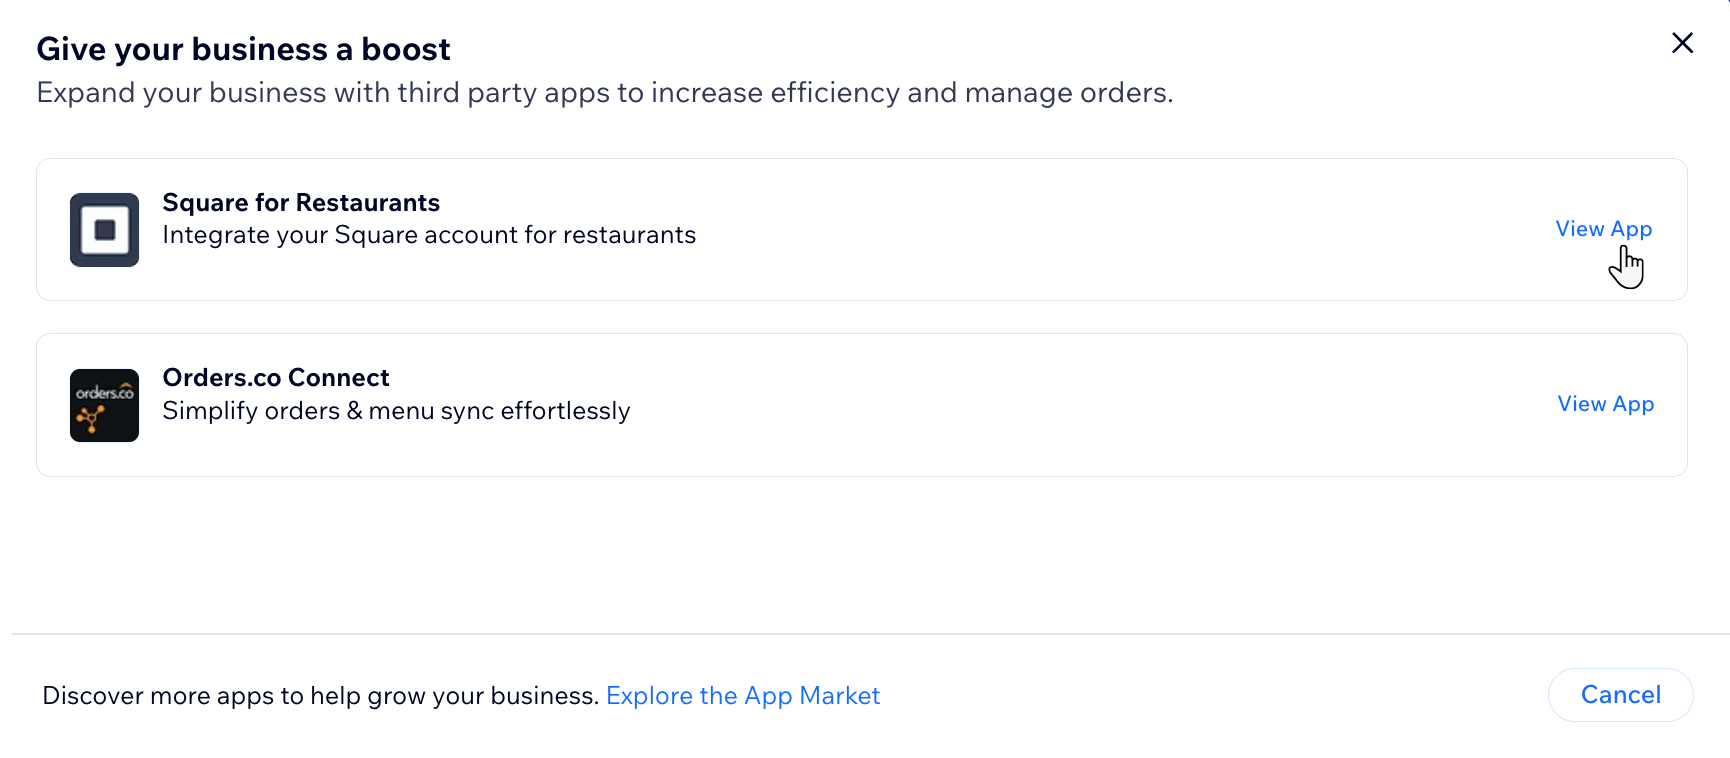1730x758 pixels.
Task: Click the menu sync description under Orders.co
Action: pos(396,410)
